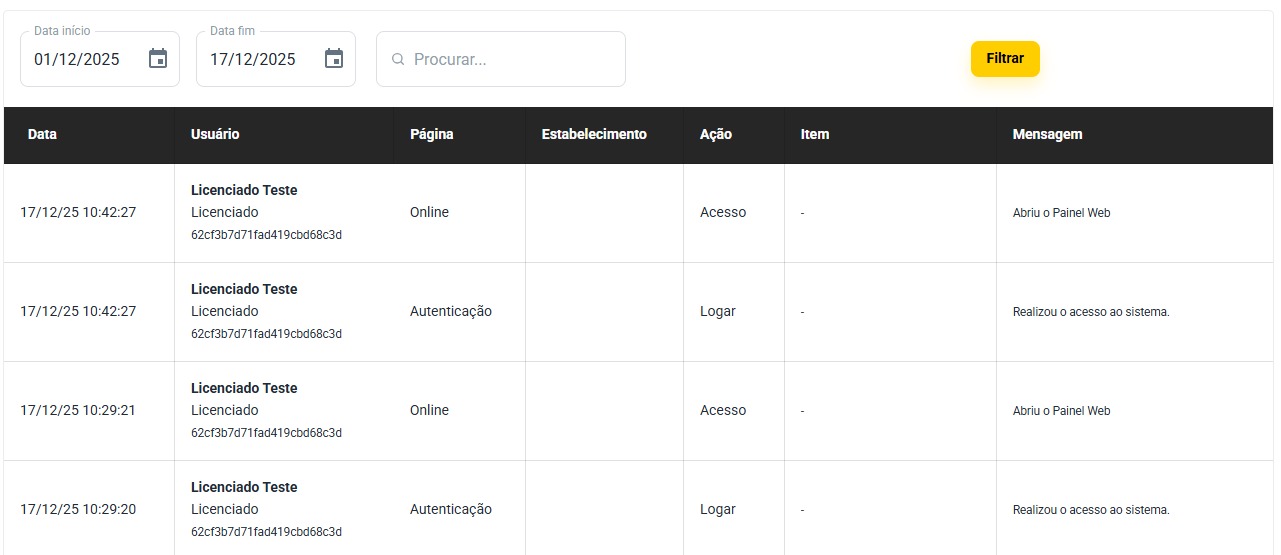The height and width of the screenshot is (555, 1281).
Task: Click the Data início date field
Action: click(78, 60)
